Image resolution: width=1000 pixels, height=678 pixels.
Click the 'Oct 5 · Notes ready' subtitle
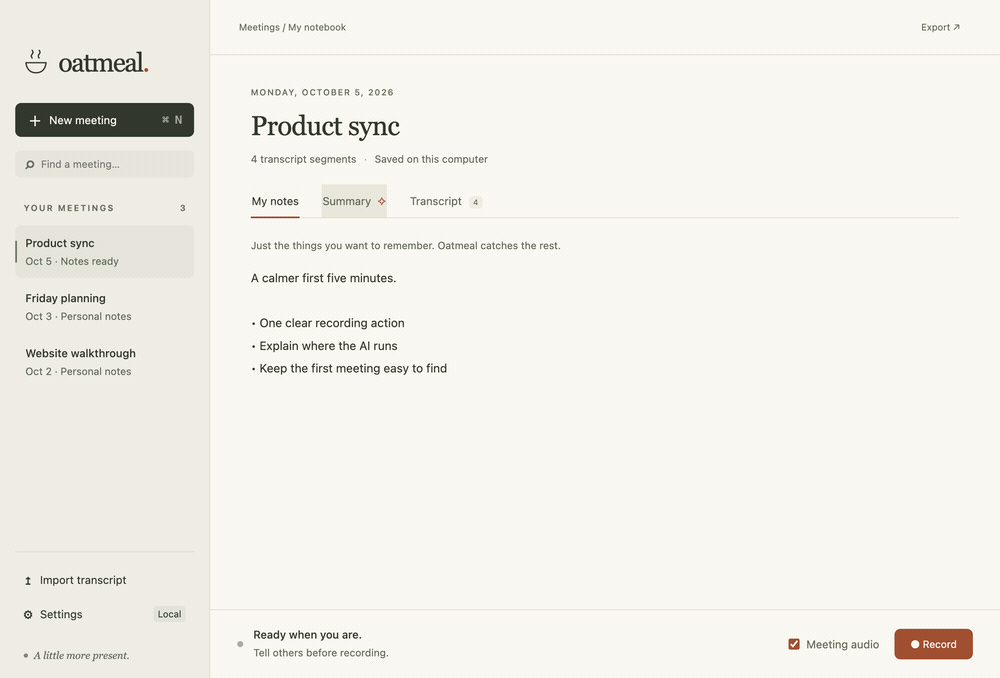click(x=72, y=262)
